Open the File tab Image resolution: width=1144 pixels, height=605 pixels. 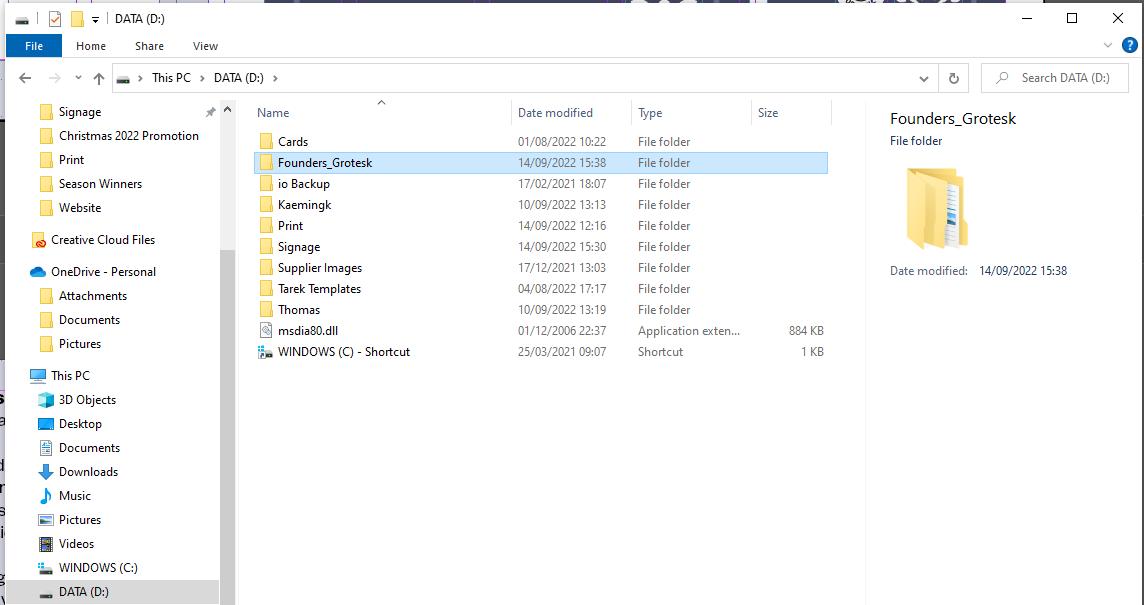pos(34,46)
